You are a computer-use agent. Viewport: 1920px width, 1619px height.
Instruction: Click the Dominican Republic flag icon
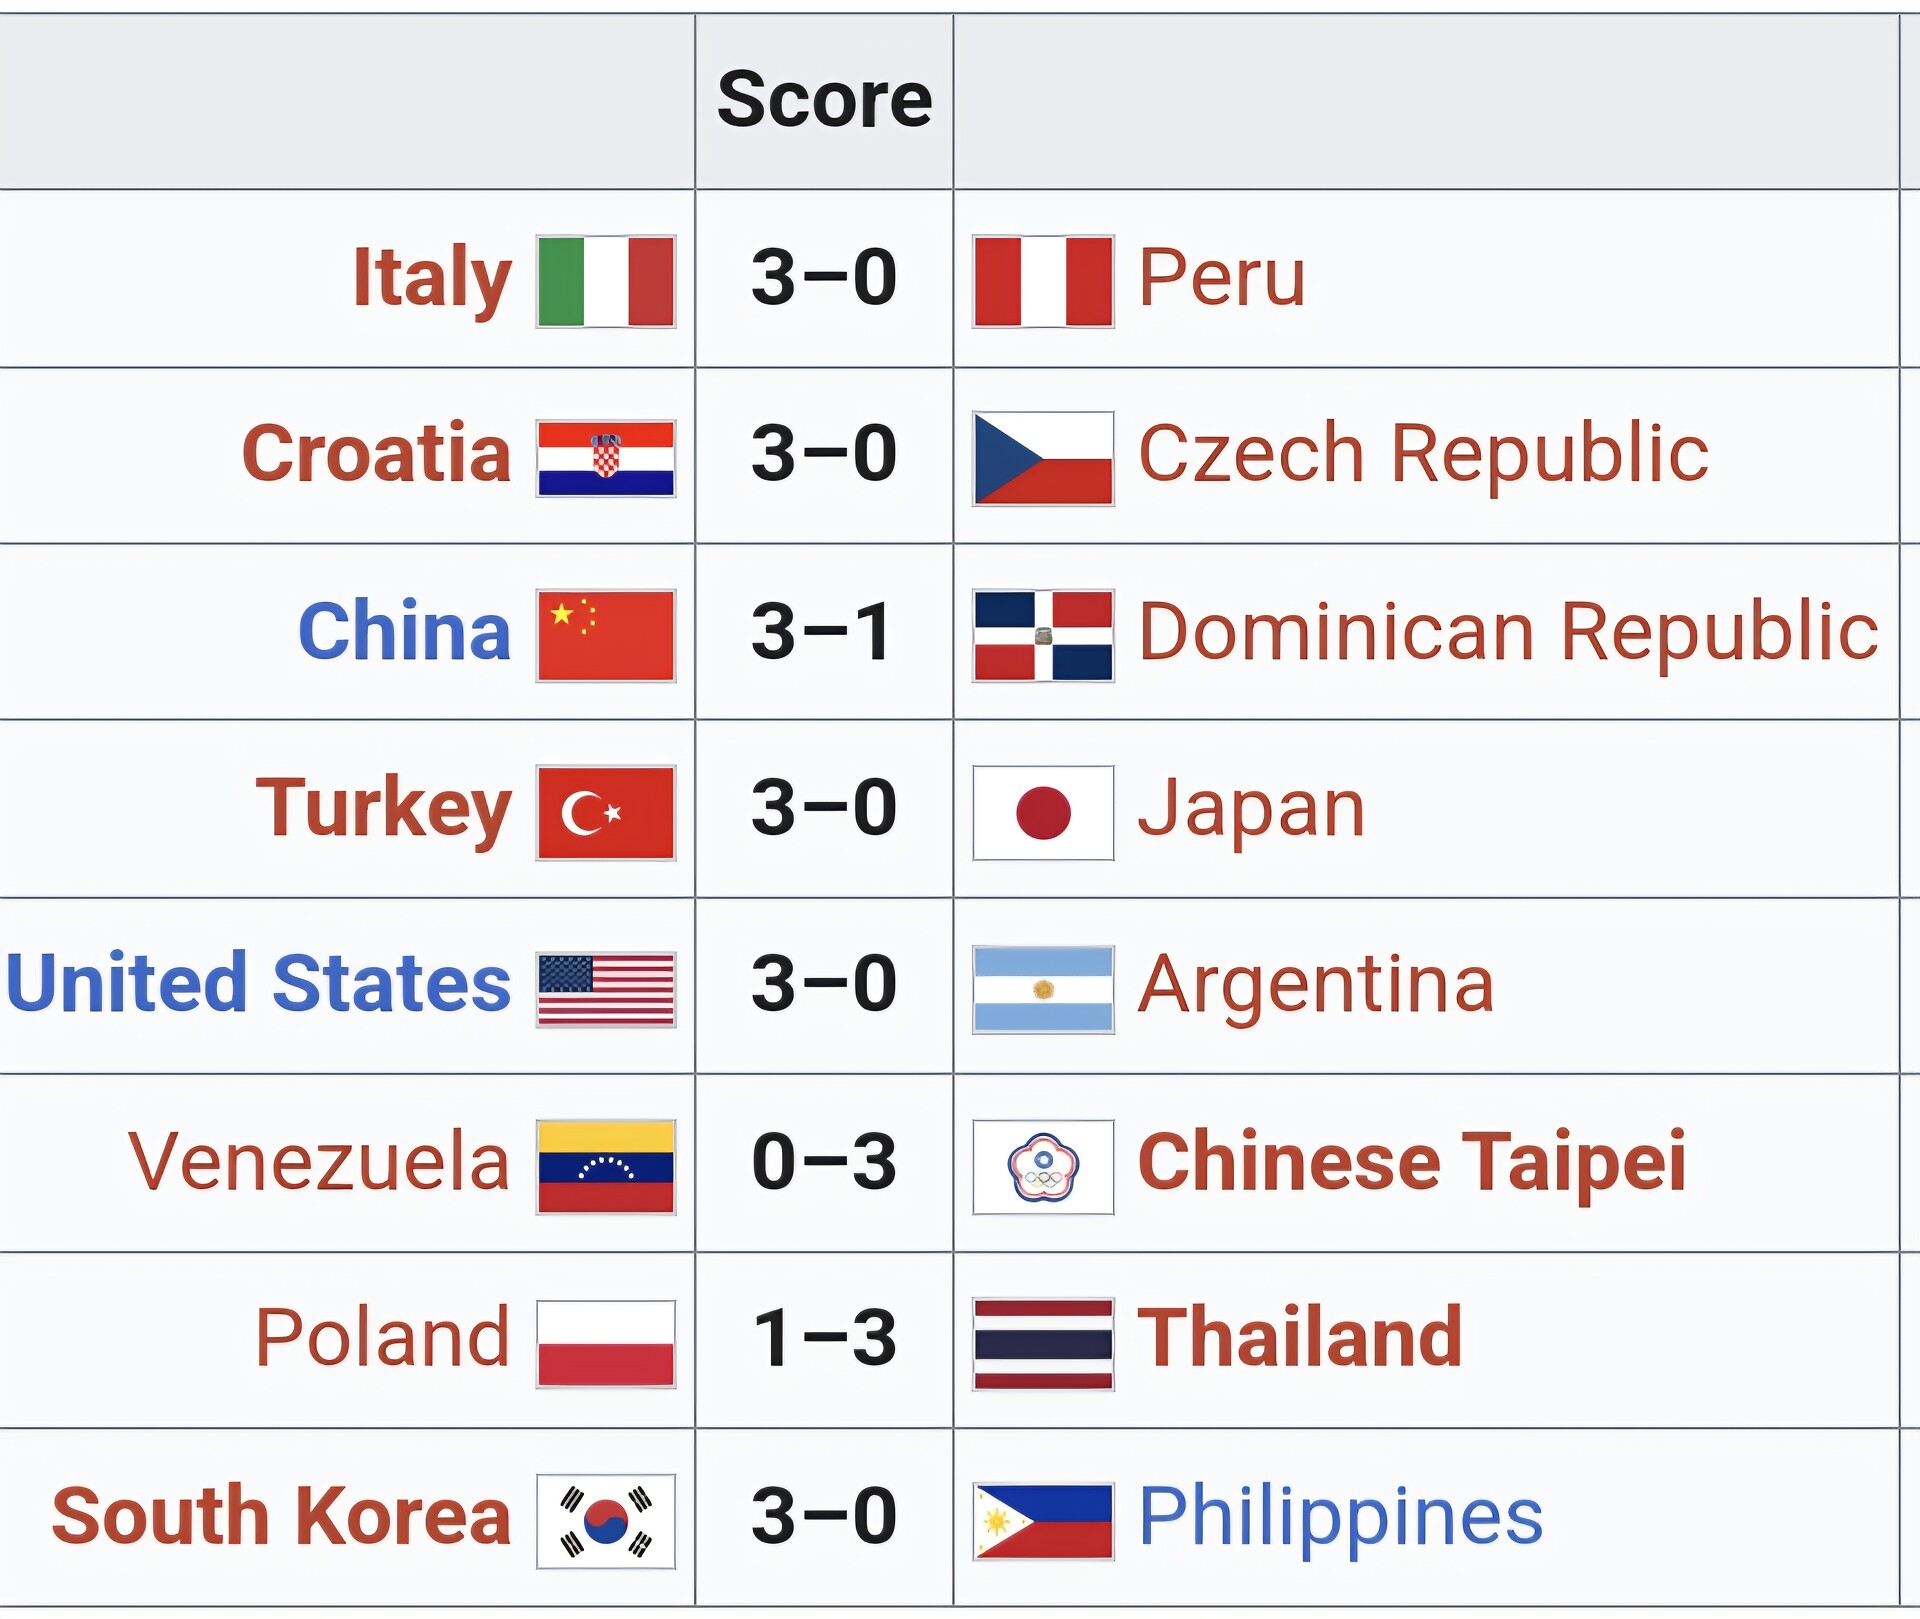click(x=1043, y=636)
